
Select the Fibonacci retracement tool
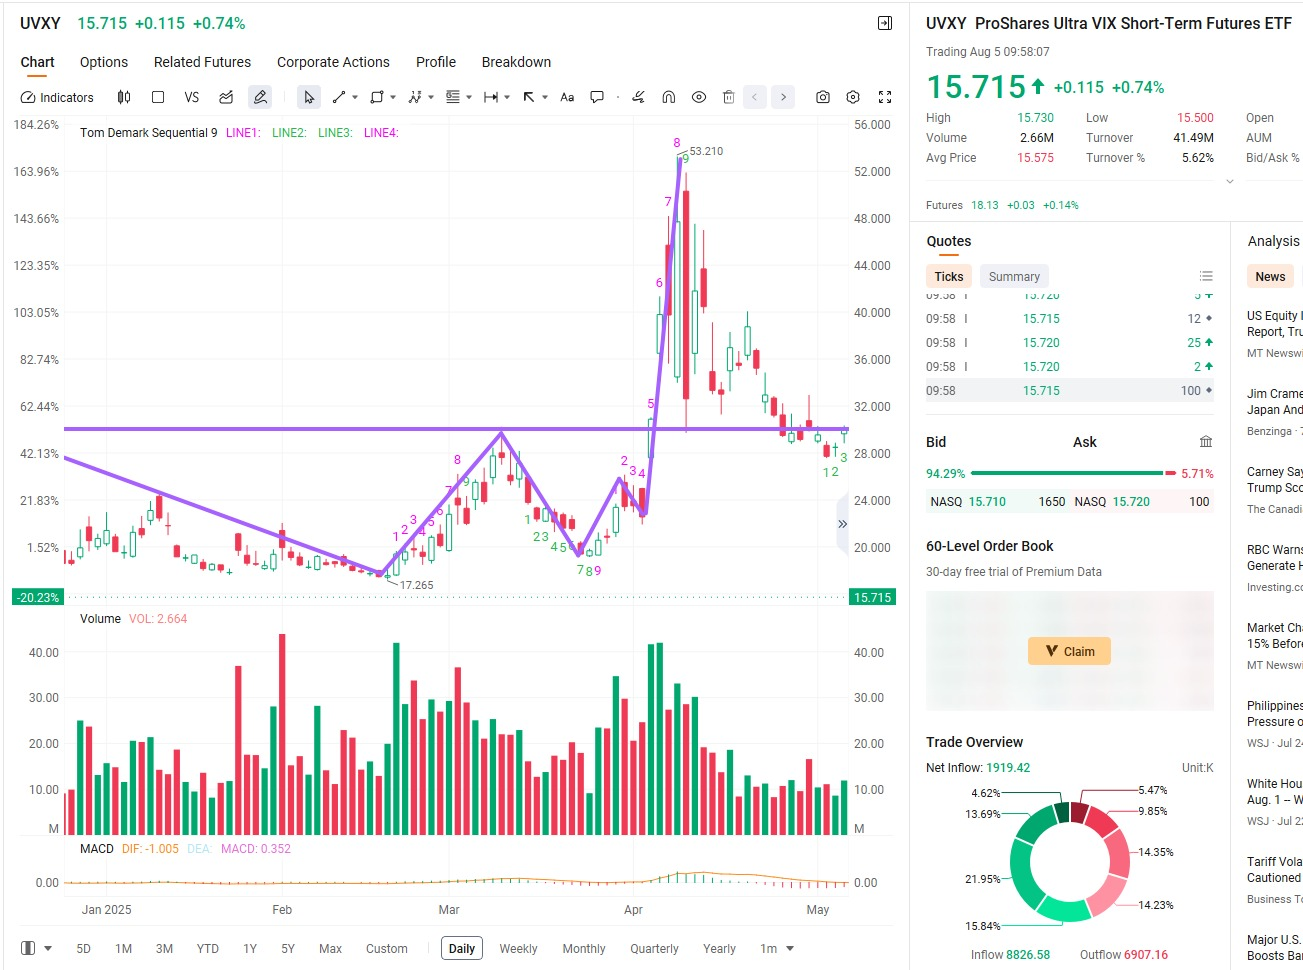453,97
